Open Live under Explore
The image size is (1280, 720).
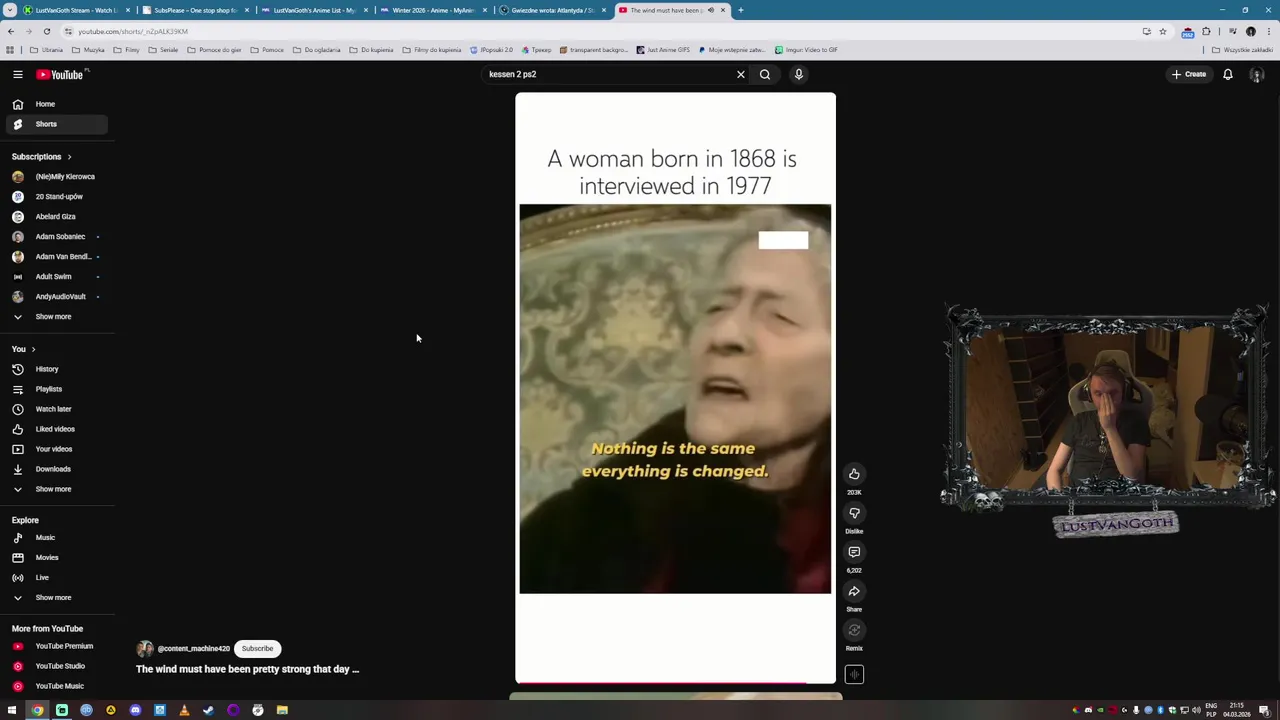click(x=55, y=578)
